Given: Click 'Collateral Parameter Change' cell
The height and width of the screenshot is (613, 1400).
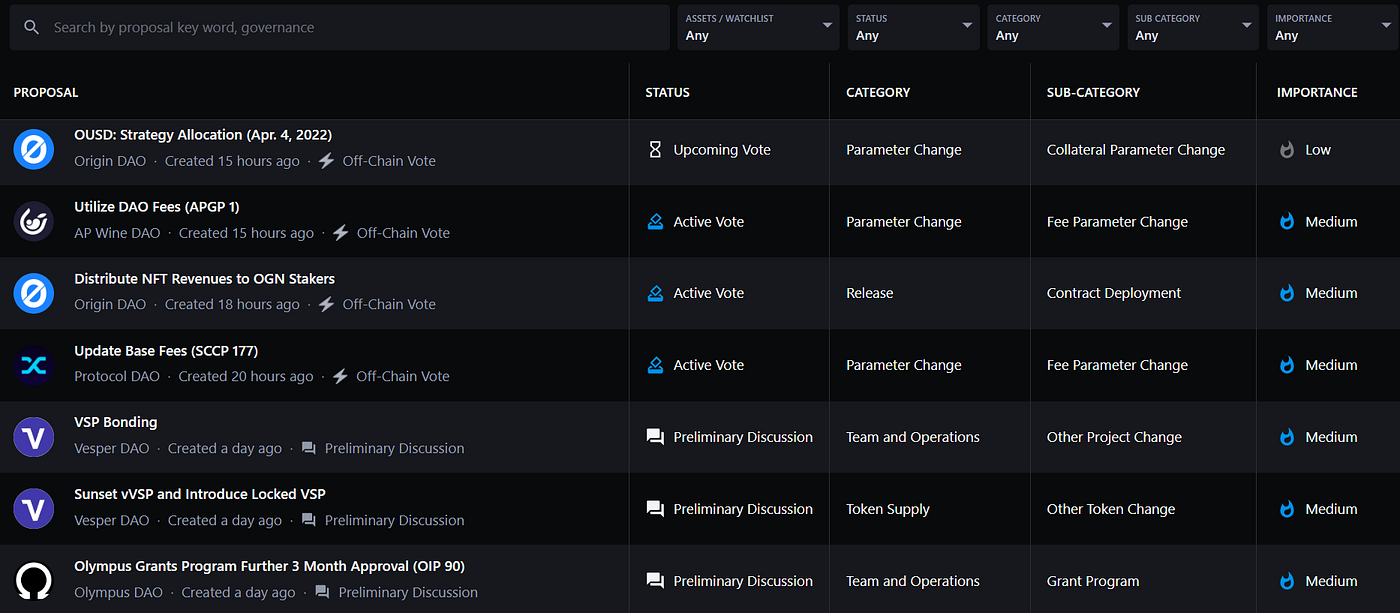Looking at the screenshot, I should point(1136,150).
